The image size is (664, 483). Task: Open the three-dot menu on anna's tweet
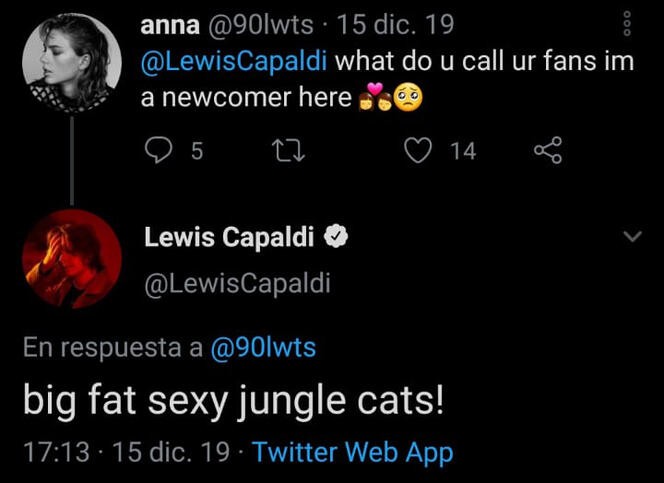coord(628,24)
